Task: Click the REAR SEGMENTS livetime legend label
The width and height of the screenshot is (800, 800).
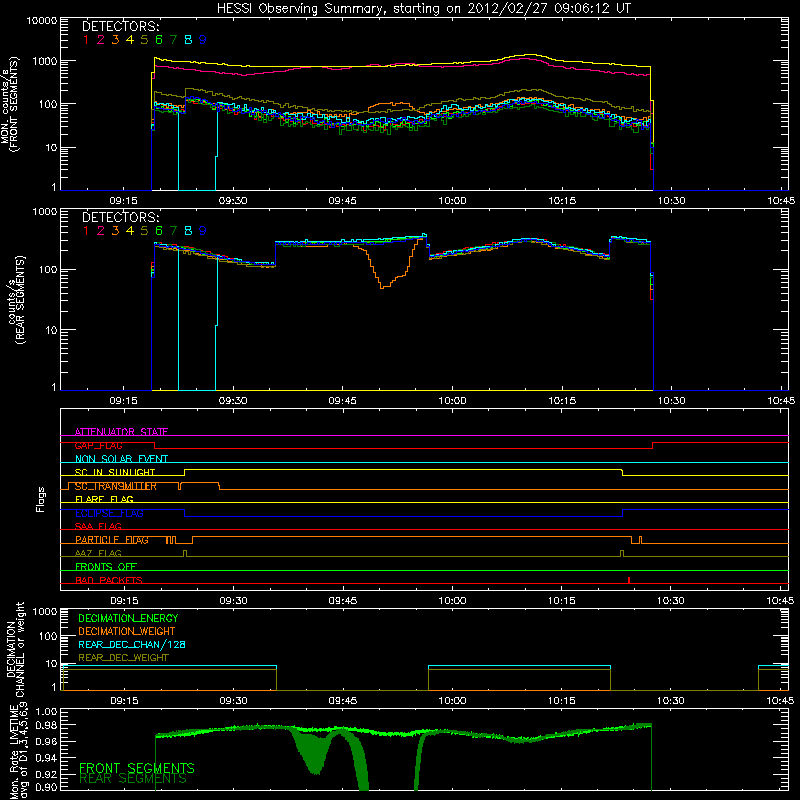Action: (133, 779)
